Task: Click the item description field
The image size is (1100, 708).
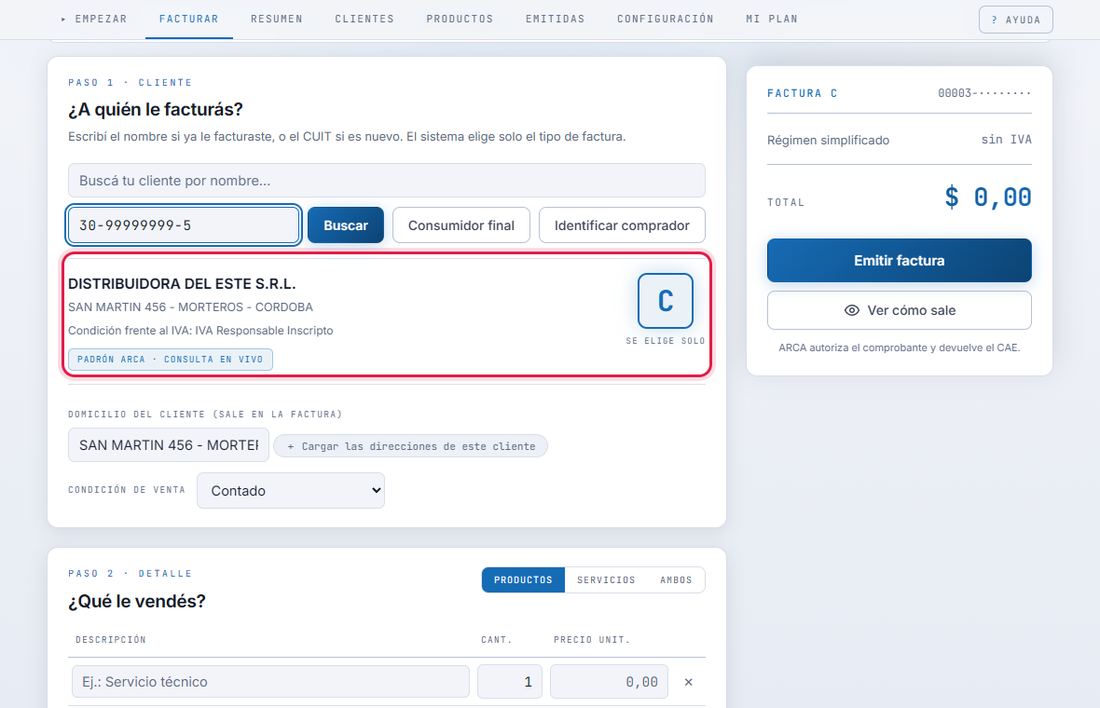Action: coord(271,681)
